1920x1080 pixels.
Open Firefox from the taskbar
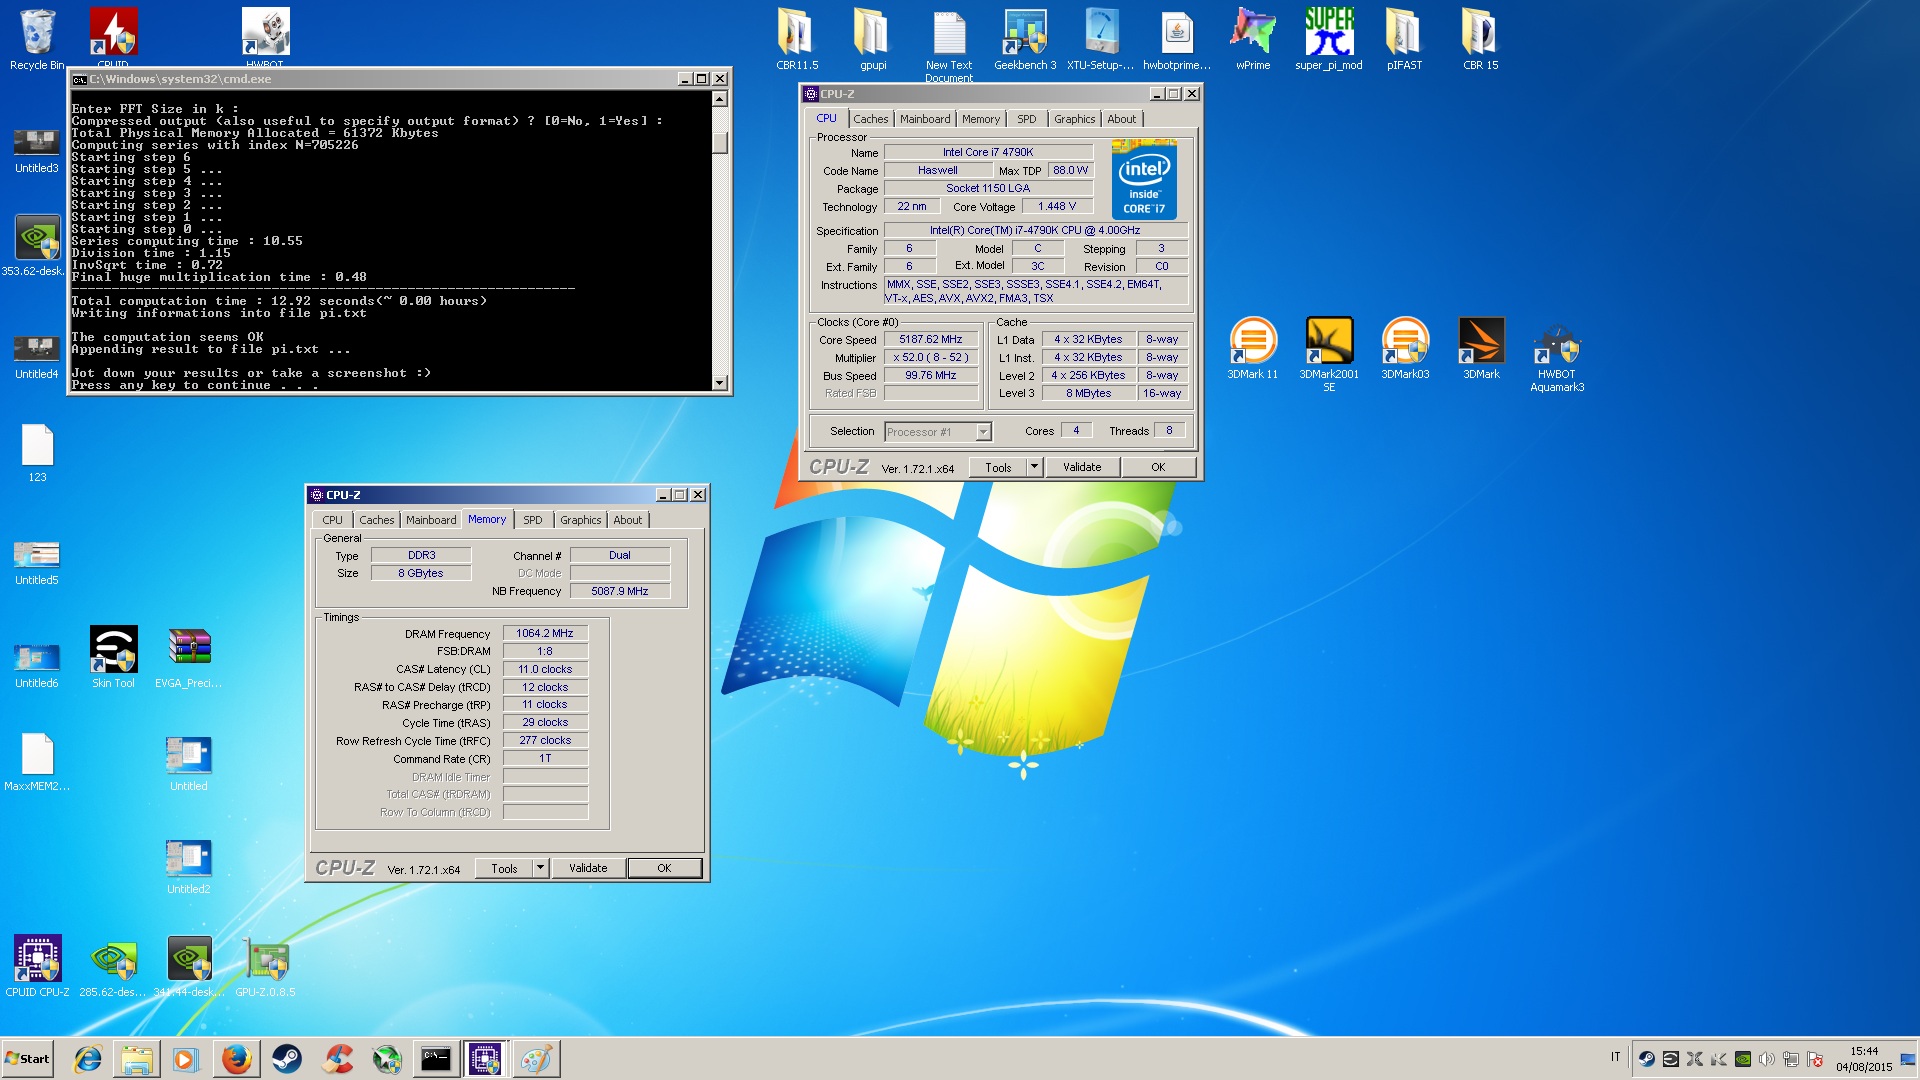coord(236,1059)
